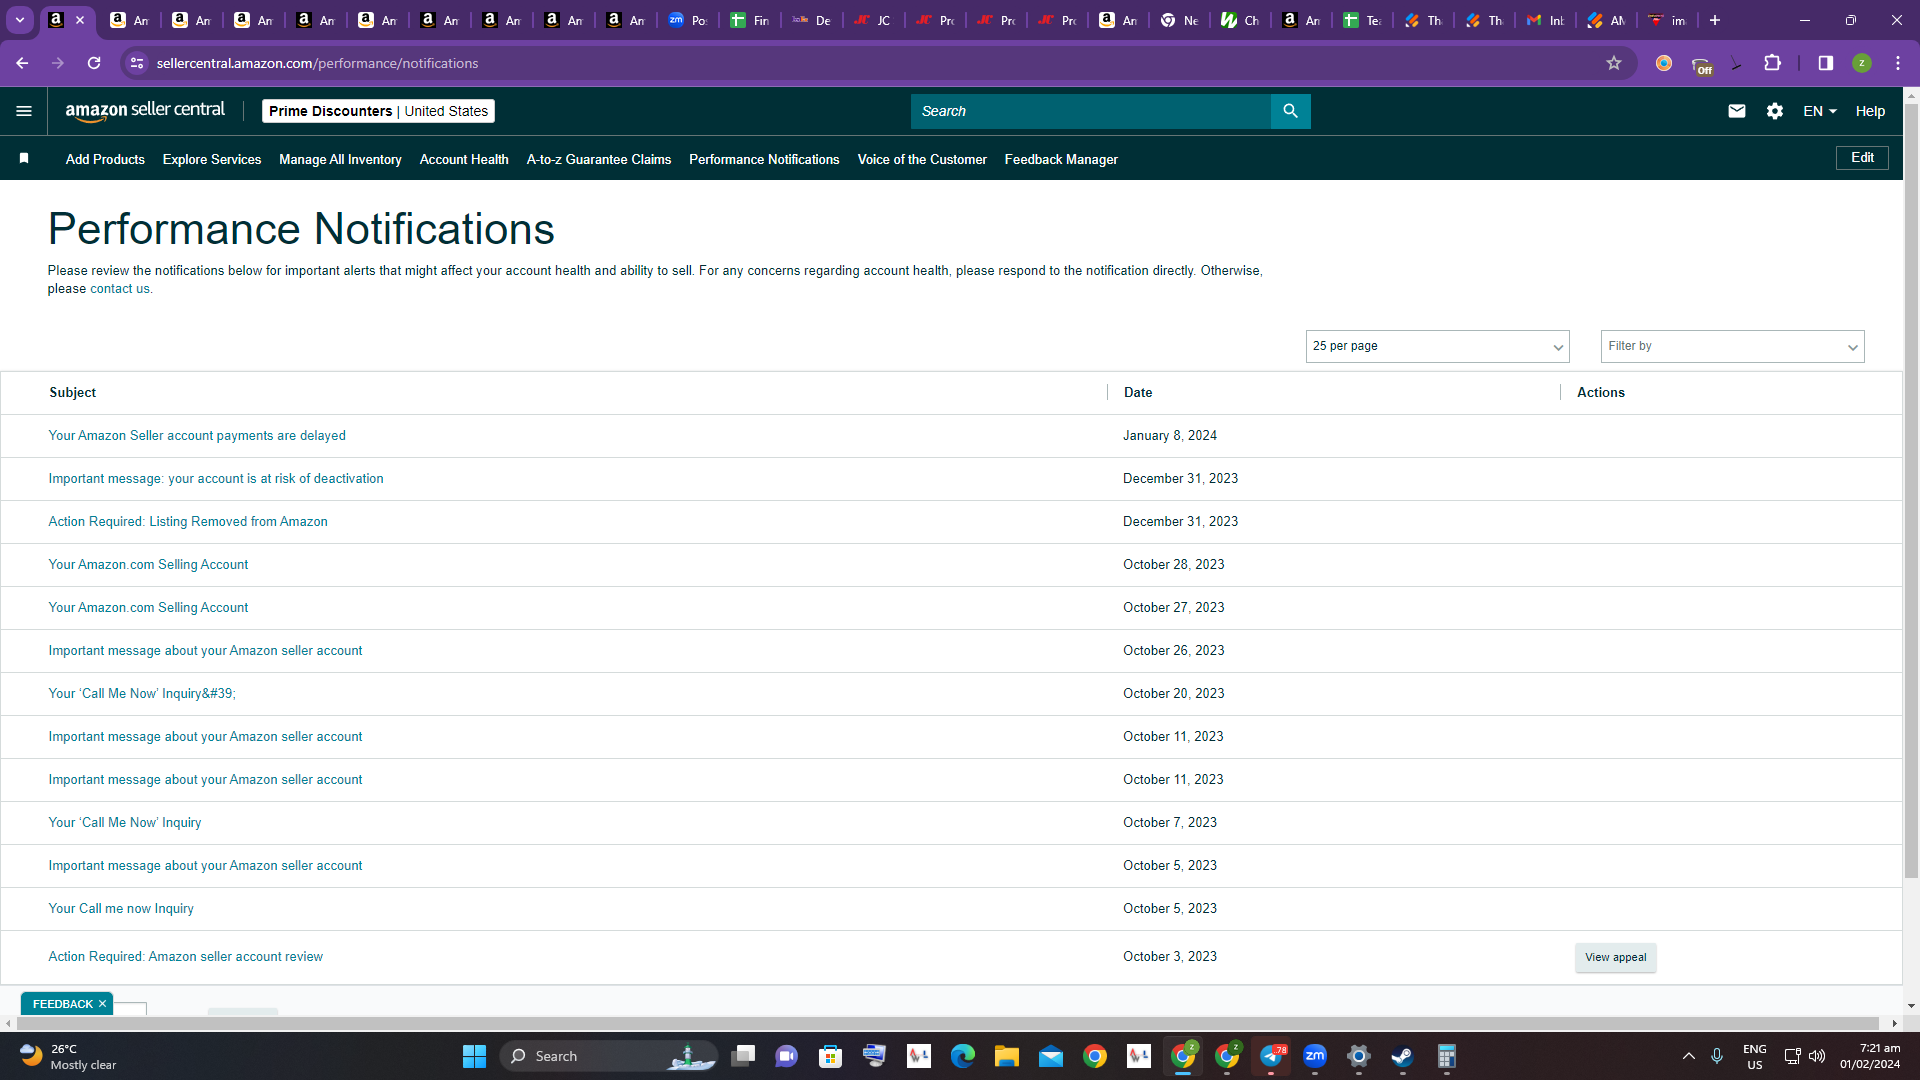
Task: Open the tab search dropdown arrow
Action: pyautogui.click(x=20, y=20)
